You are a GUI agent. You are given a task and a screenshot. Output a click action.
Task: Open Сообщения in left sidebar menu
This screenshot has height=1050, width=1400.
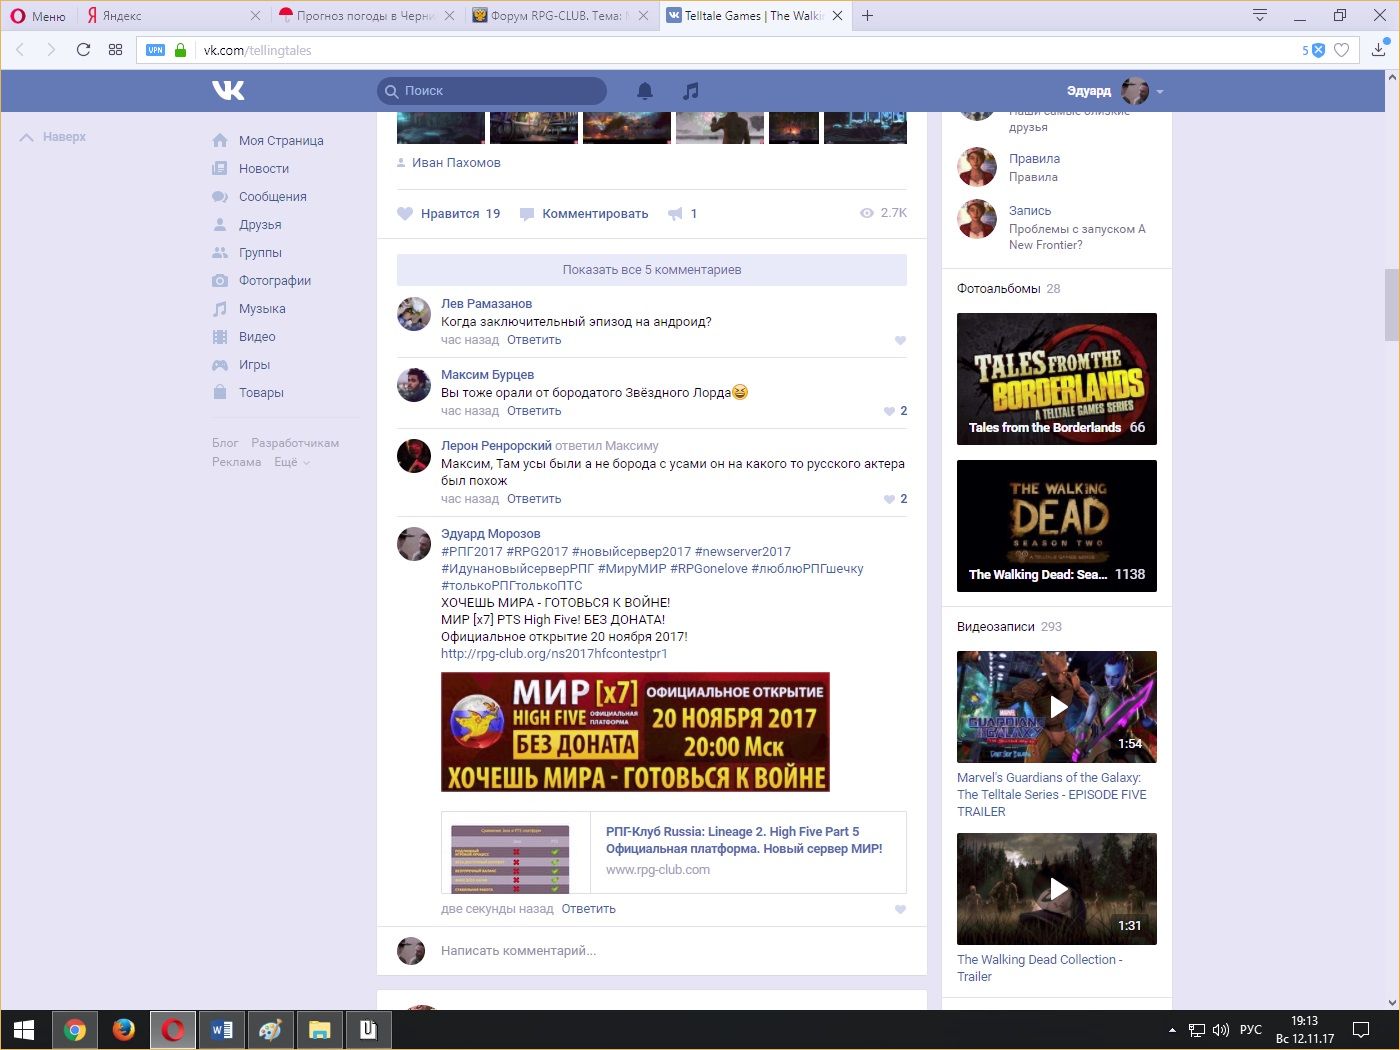tap(272, 197)
